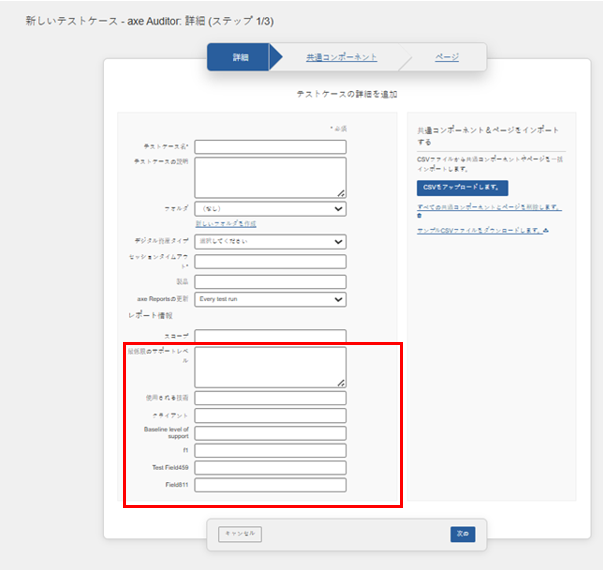The image size is (603, 570).
Task: Click the Baseline level of support field
Action: click(270, 432)
